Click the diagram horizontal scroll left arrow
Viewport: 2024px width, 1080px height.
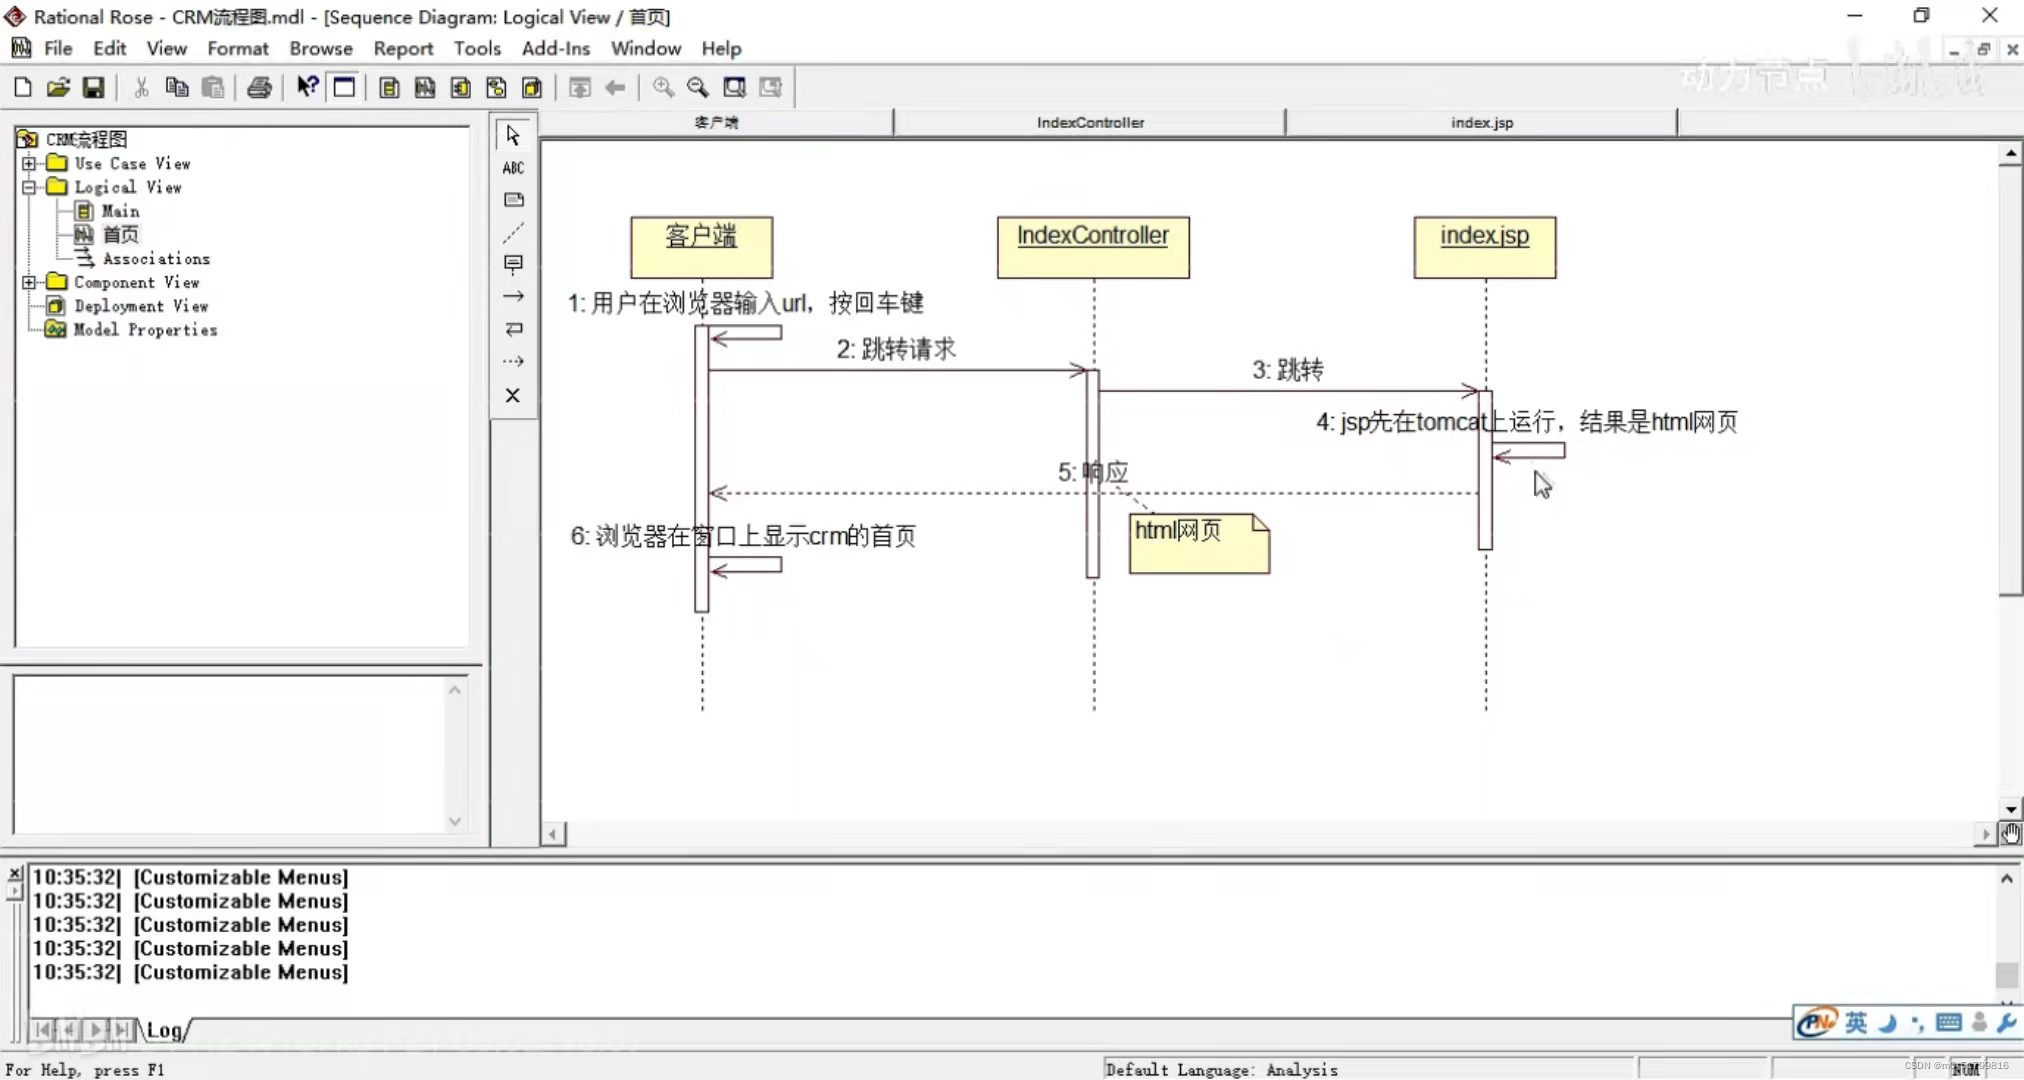[x=553, y=834]
